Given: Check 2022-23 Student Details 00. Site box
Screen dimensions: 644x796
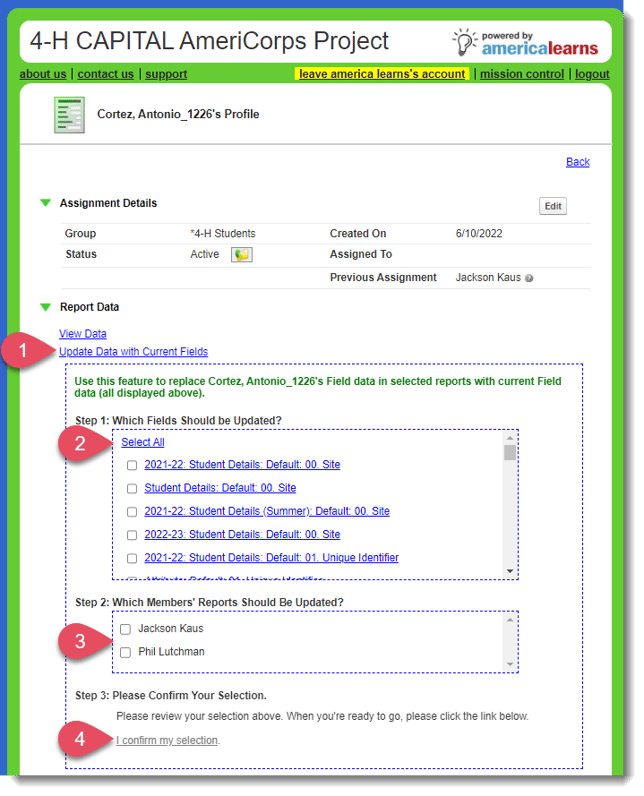Looking at the screenshot, I should point(132,535).
